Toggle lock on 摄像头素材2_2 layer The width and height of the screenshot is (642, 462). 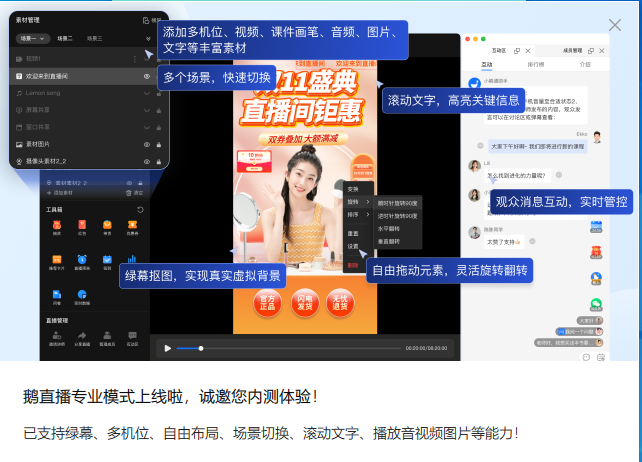[x=158, y=161]
